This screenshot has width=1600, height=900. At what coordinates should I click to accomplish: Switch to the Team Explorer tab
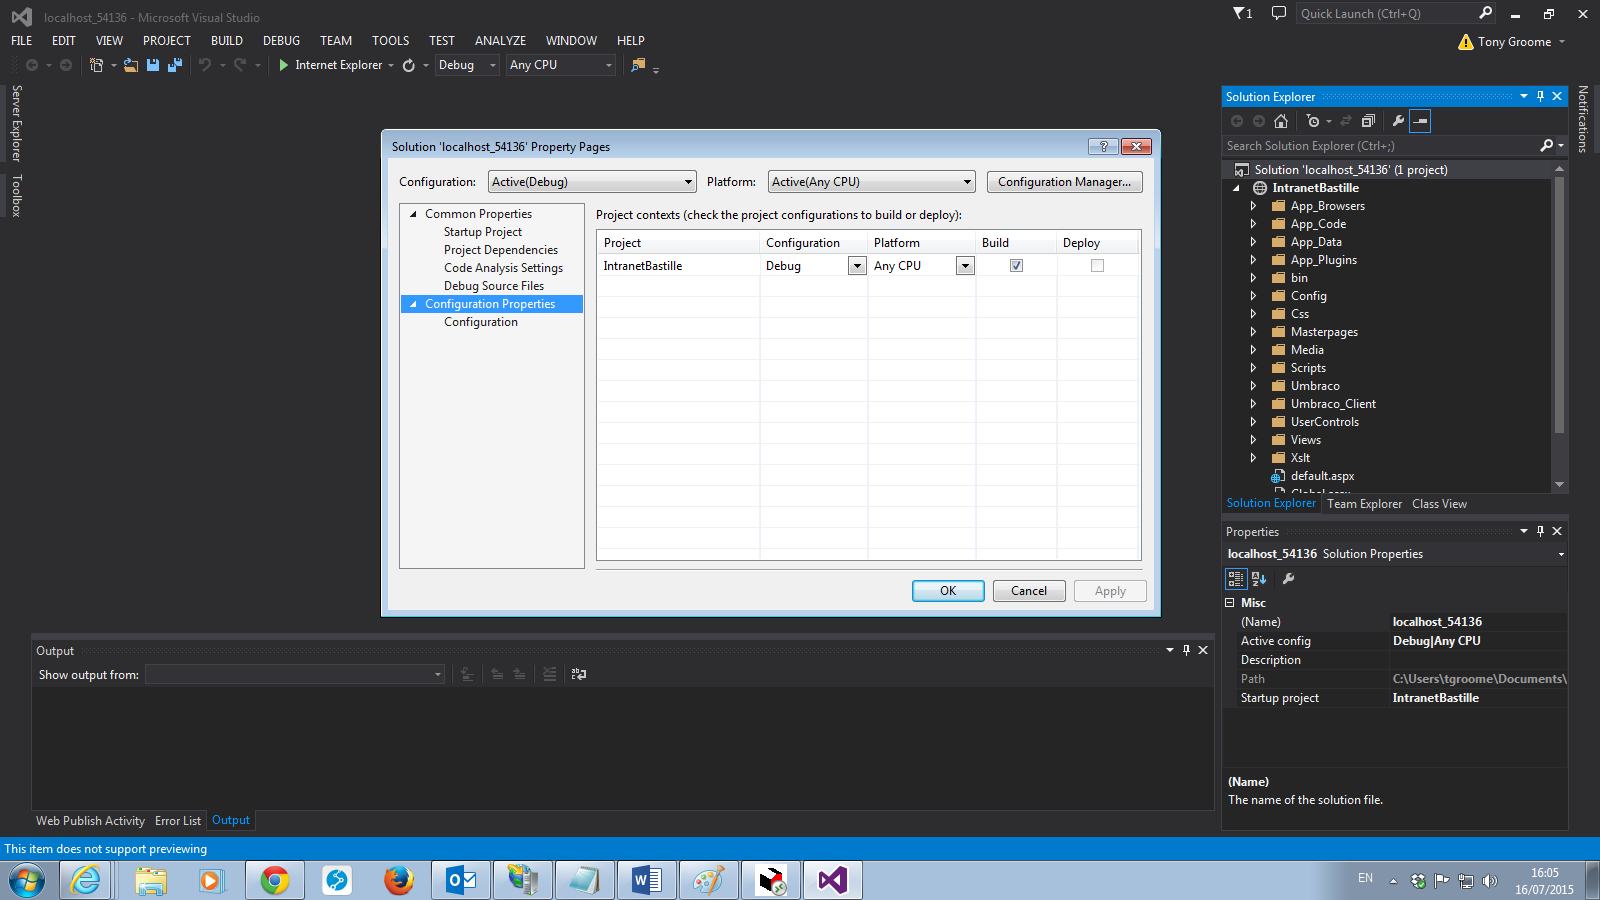1364,504
